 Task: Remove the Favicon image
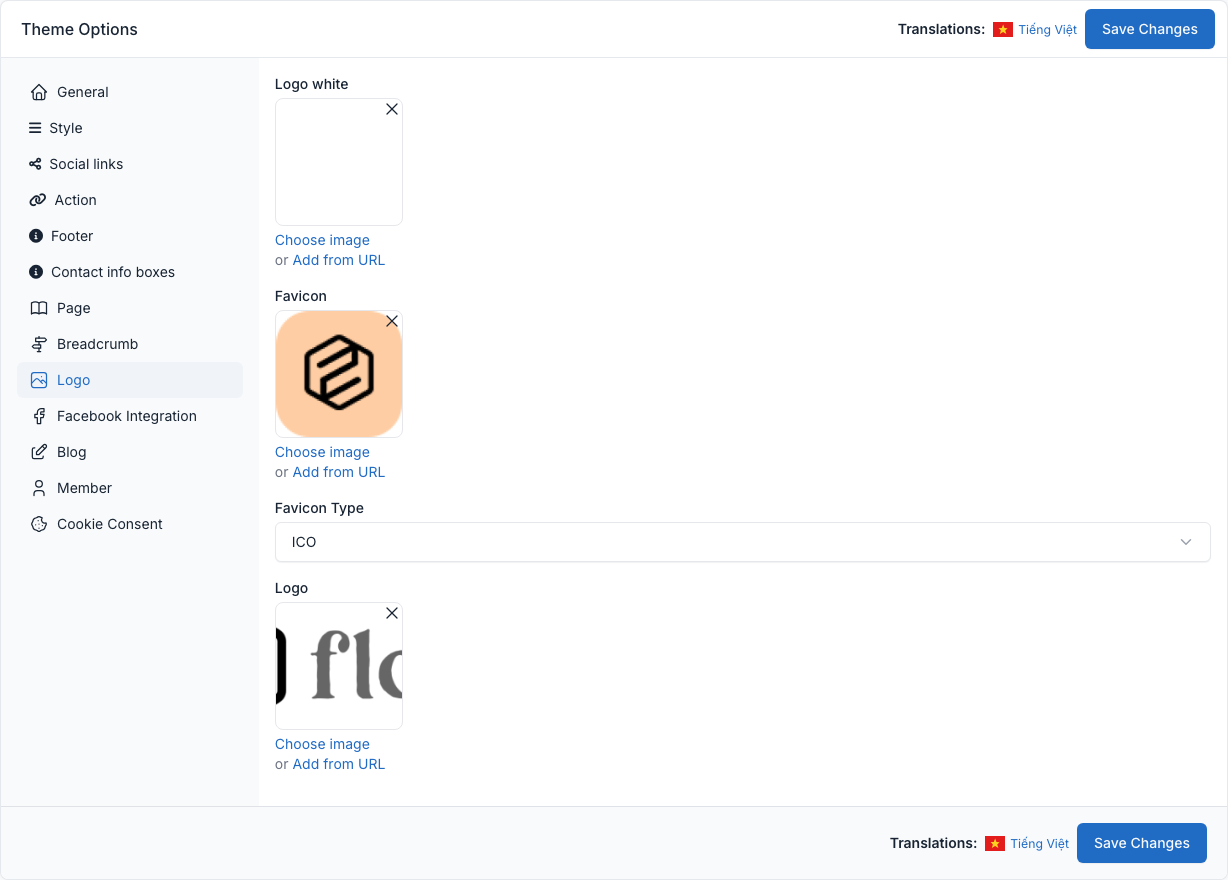coord(392,321)
